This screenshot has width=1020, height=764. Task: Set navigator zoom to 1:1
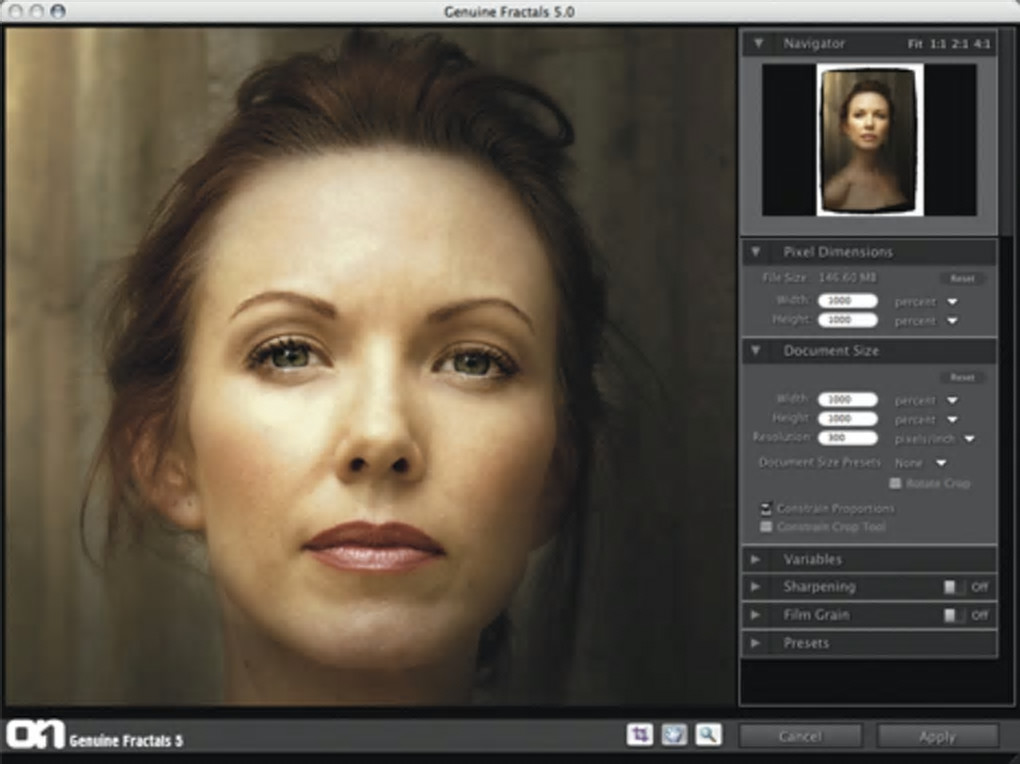click(x=938, y=44)
